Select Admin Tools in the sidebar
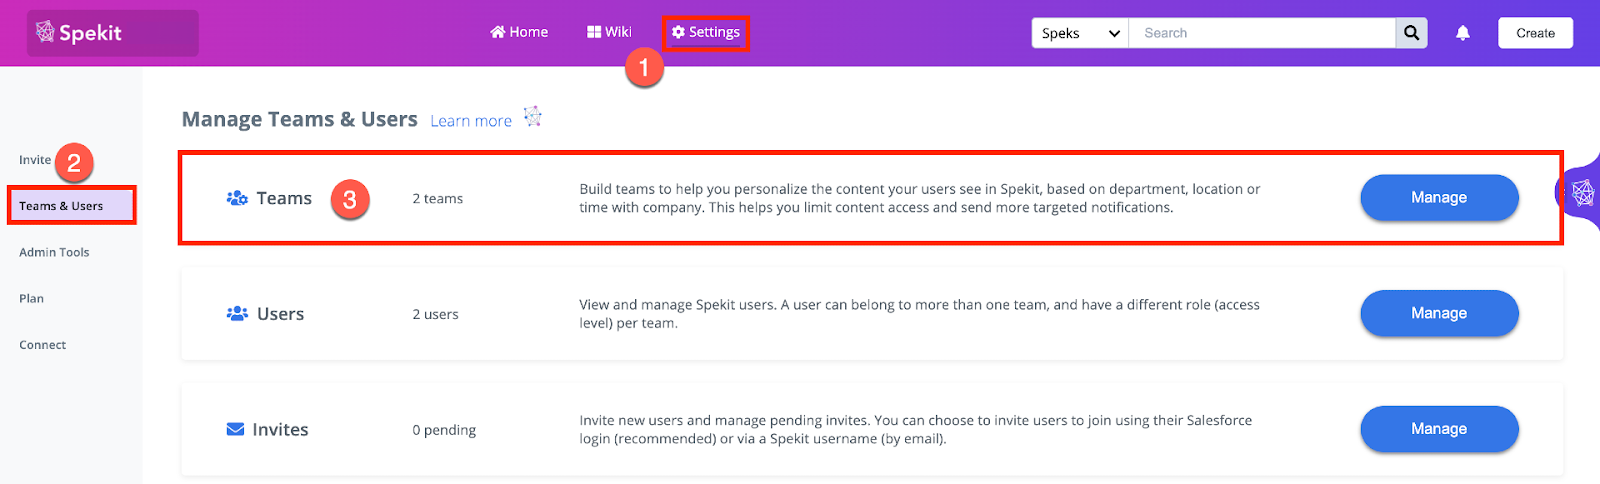The height and width of the screenshot is (484, 1600). click(x=54, y=252)
